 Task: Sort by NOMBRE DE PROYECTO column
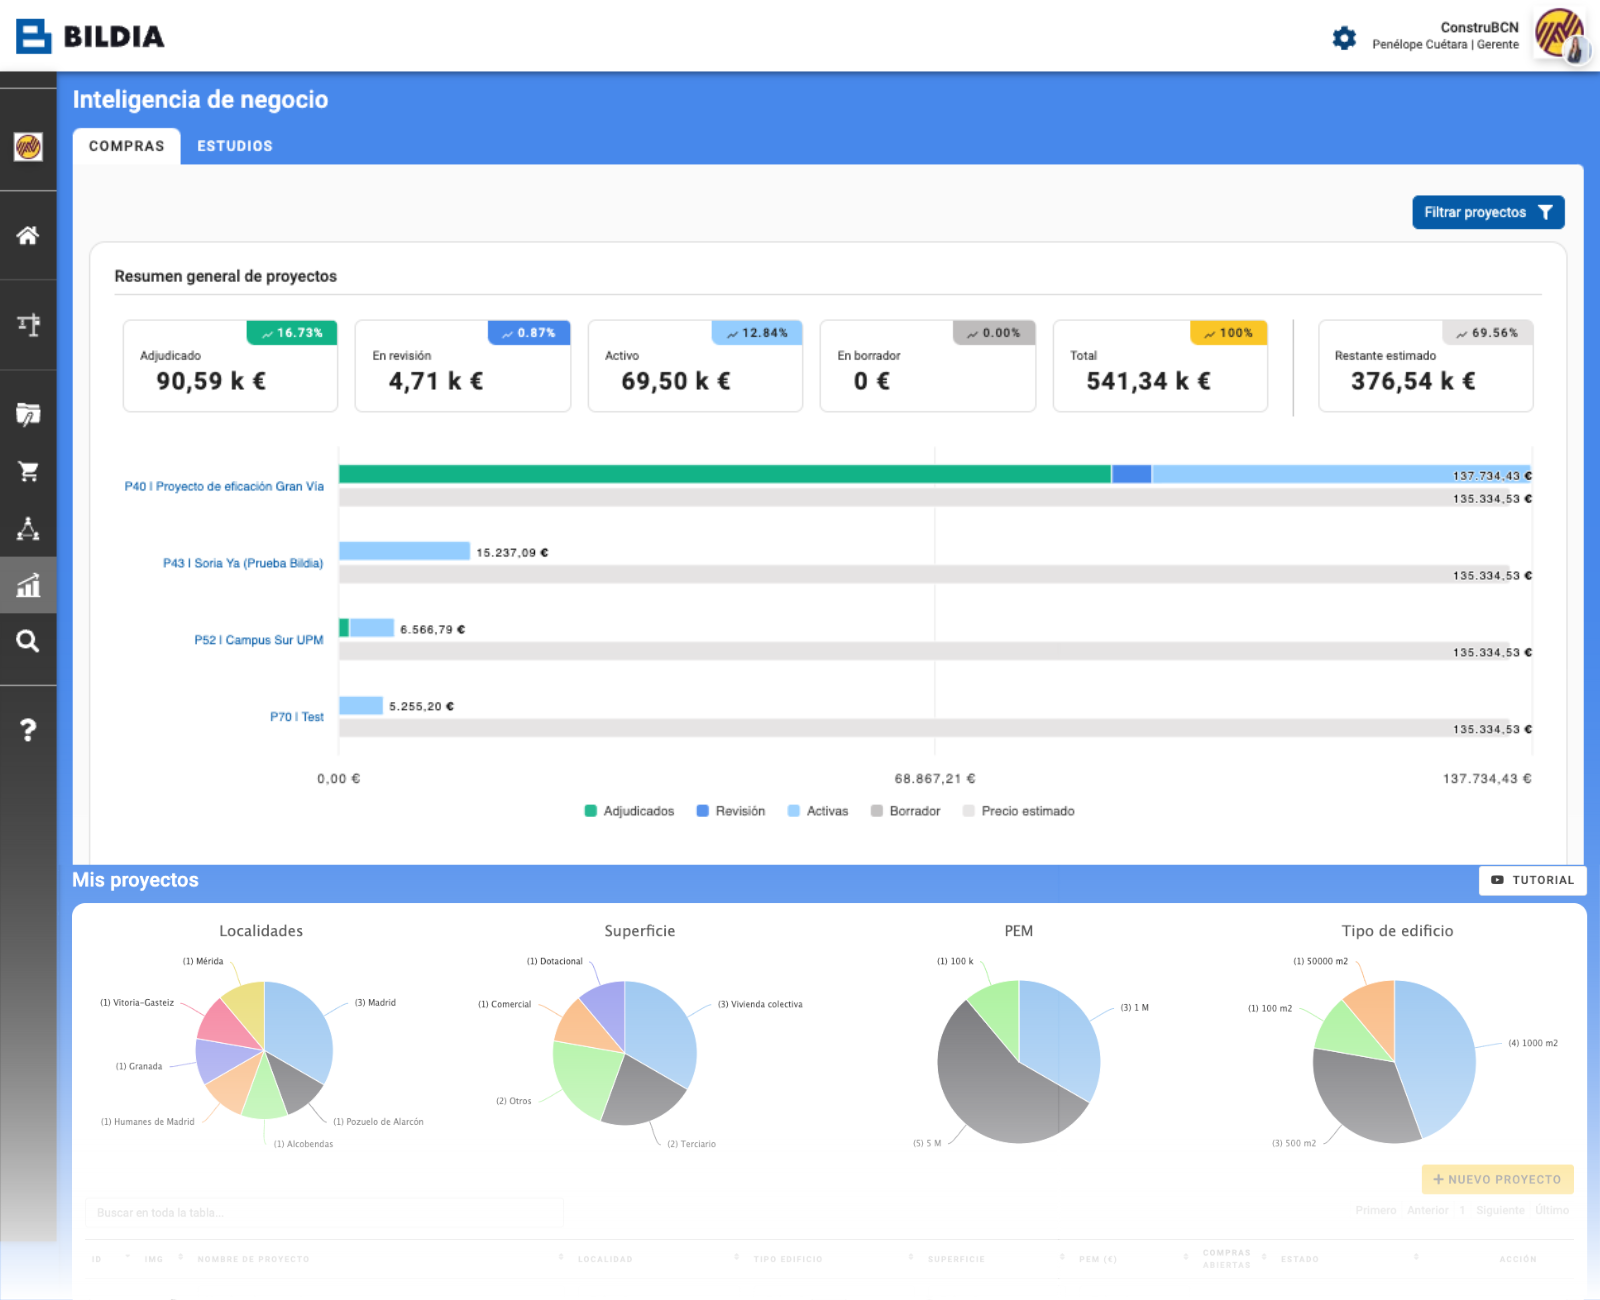(x=253, y=1259)
